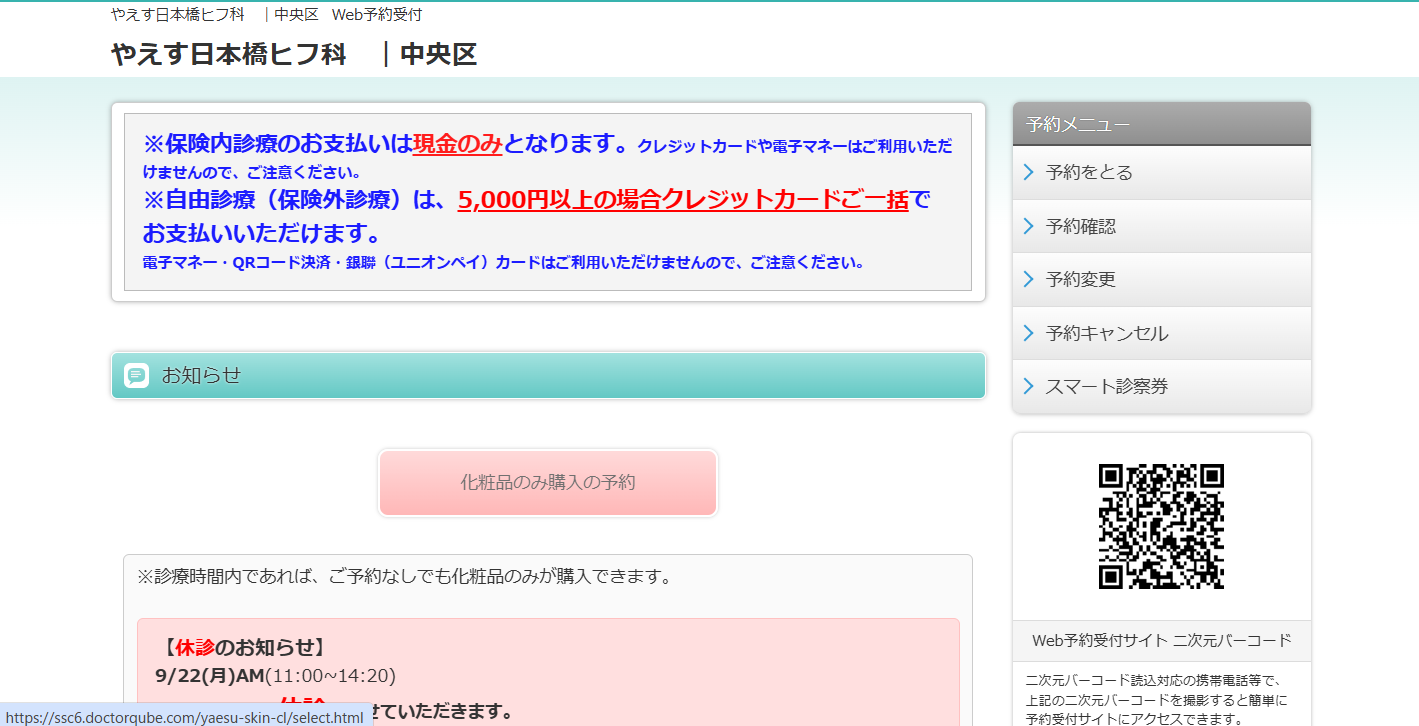Click the chevron arrow beside 予約変更

click(1028, 280)
